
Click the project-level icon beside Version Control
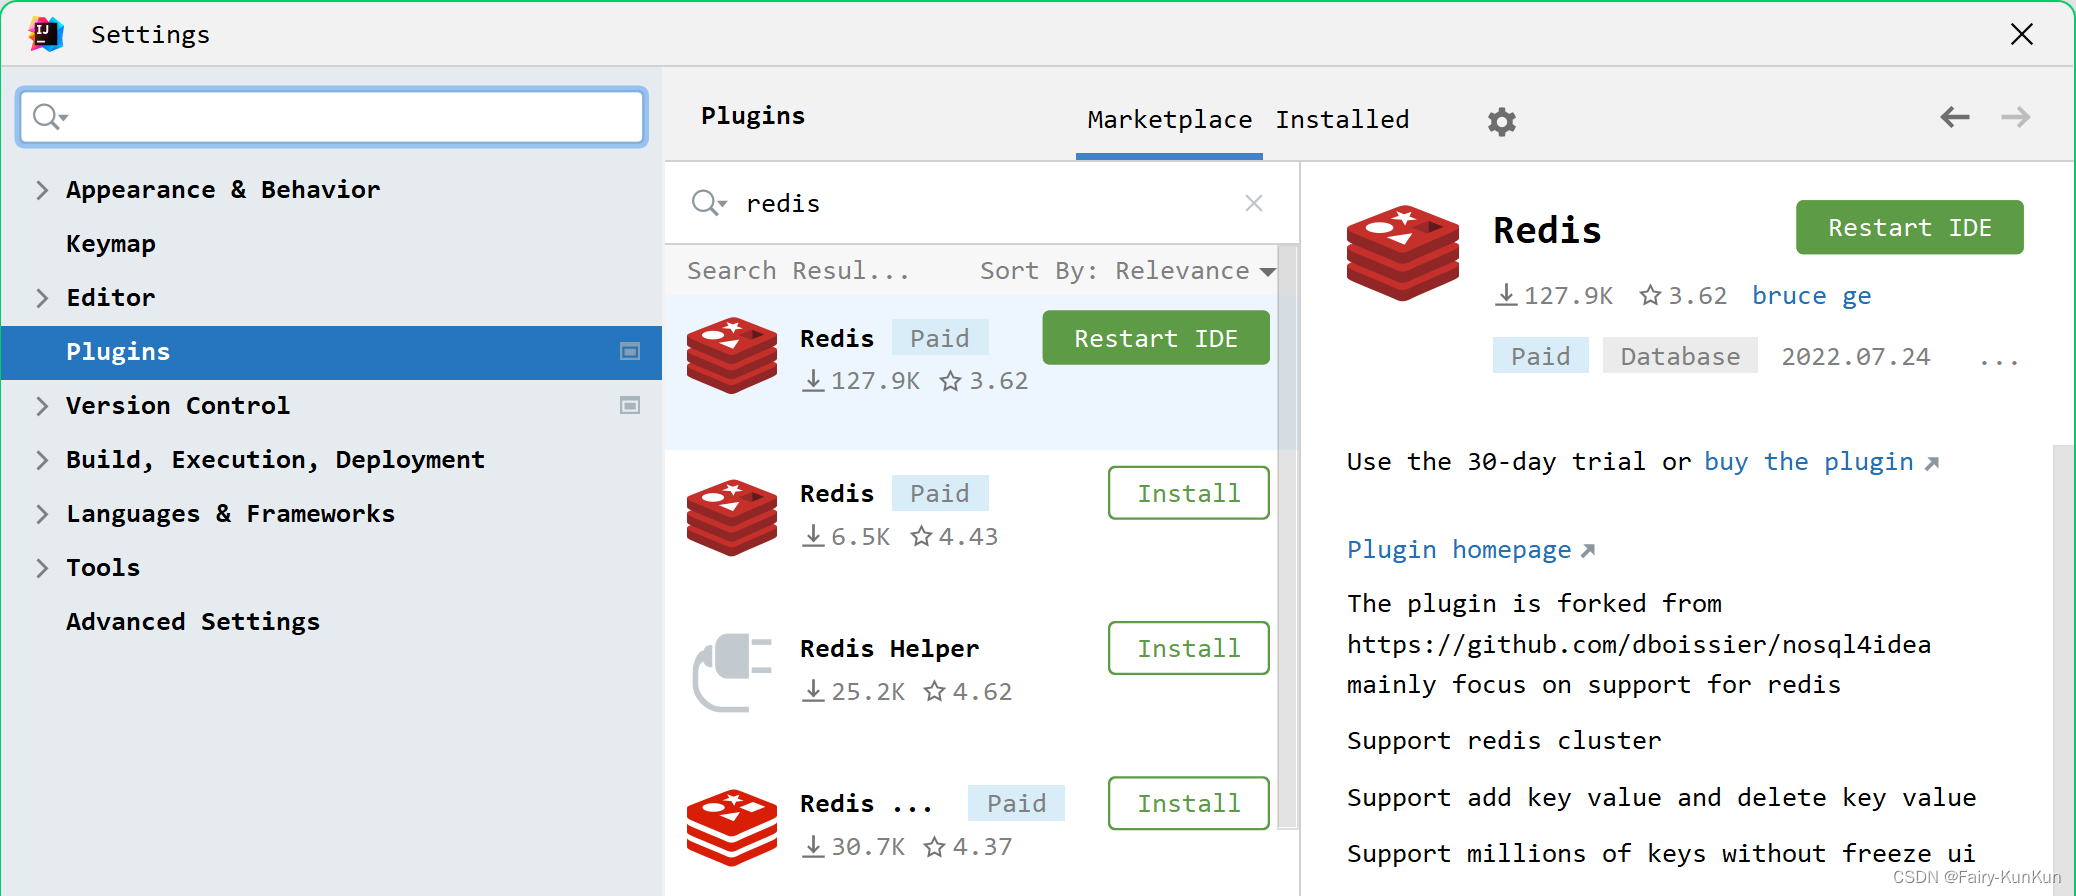(x=630, y=405)
